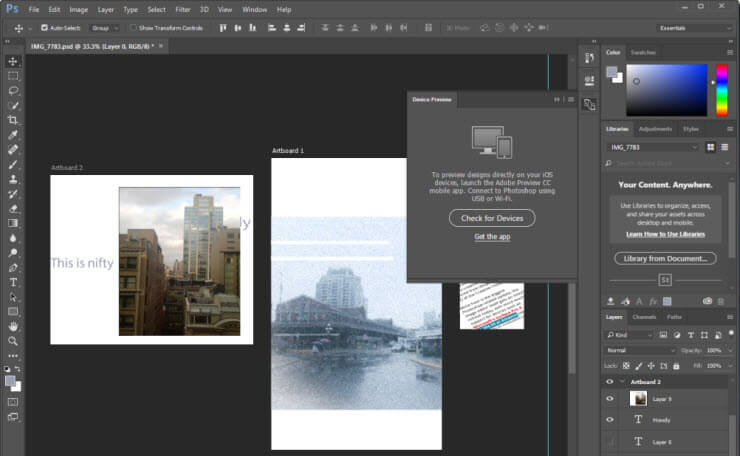Collapse the Artboard 2 layer group
This screenshot has height=456, width=740.
coord(622,381)
